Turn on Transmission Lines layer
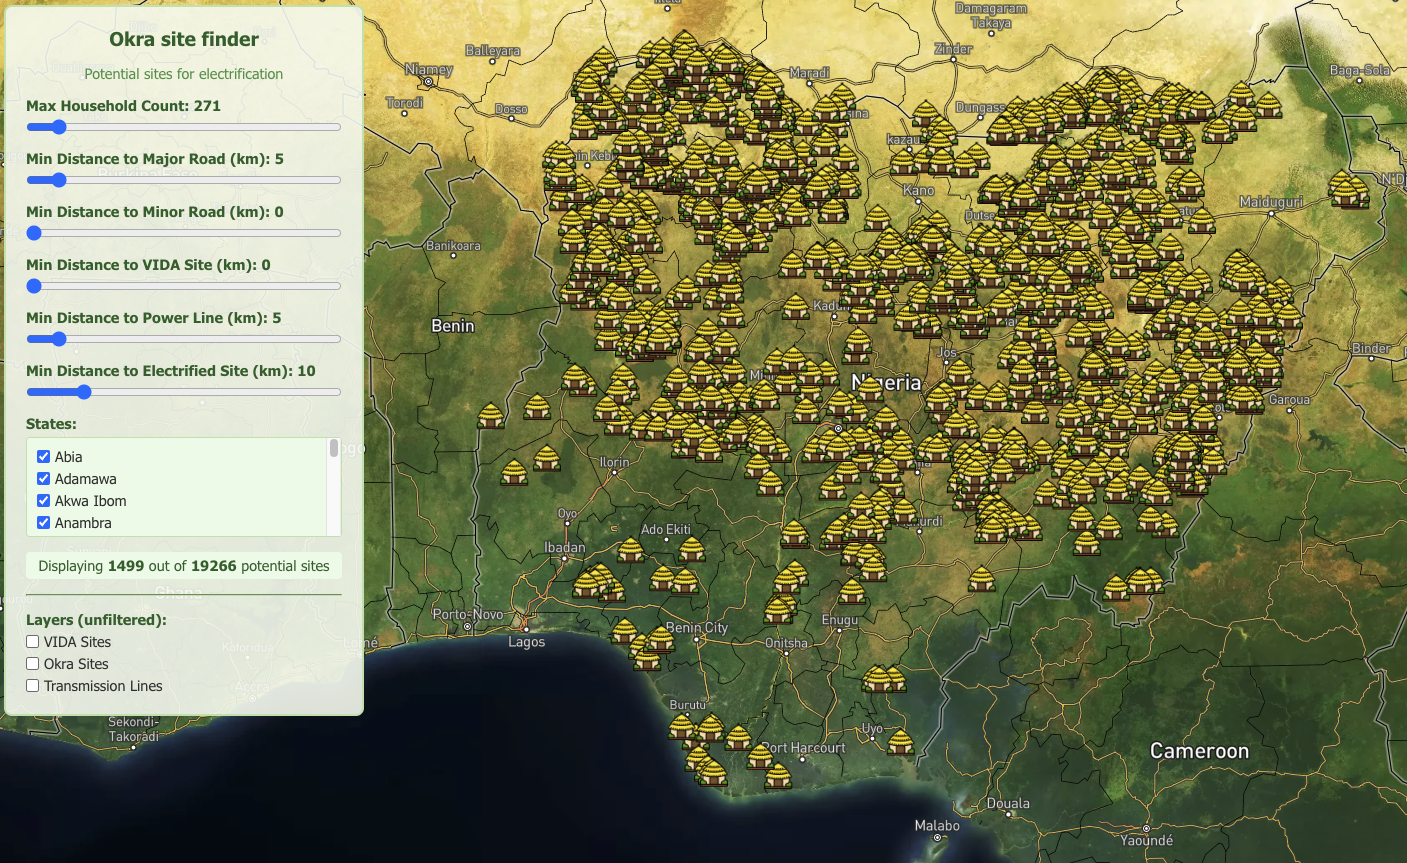The image size is (1407, 863). click(33, 686)
